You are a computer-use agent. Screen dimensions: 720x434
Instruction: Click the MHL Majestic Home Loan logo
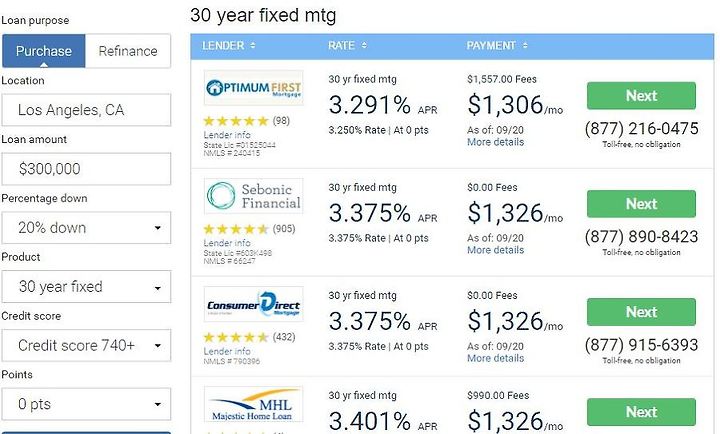[253, 404]
